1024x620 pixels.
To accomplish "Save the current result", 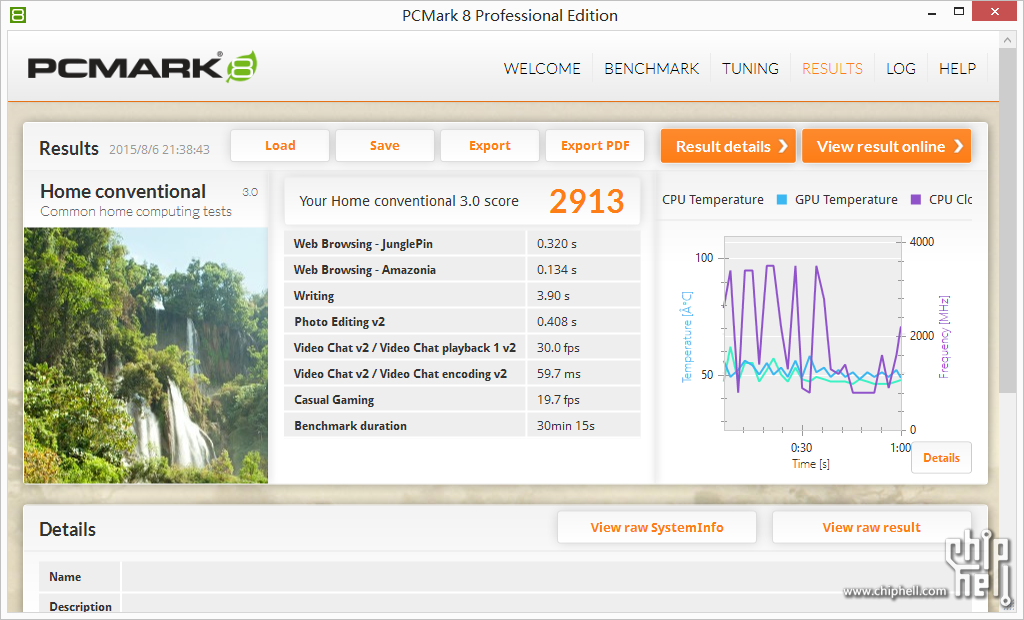I will click(x=385, y=146).
